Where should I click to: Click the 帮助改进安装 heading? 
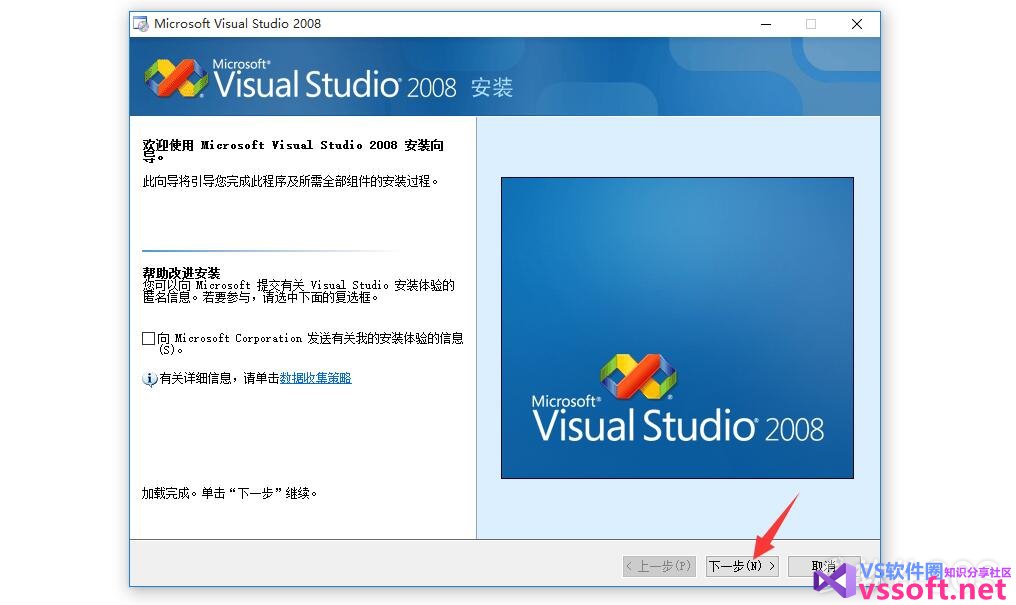181,273
